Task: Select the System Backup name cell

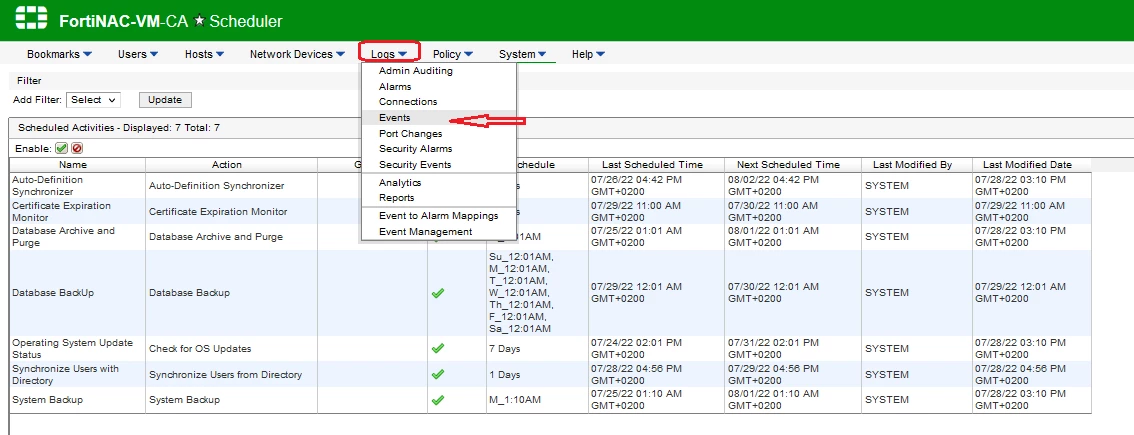Action: (77, 400)
